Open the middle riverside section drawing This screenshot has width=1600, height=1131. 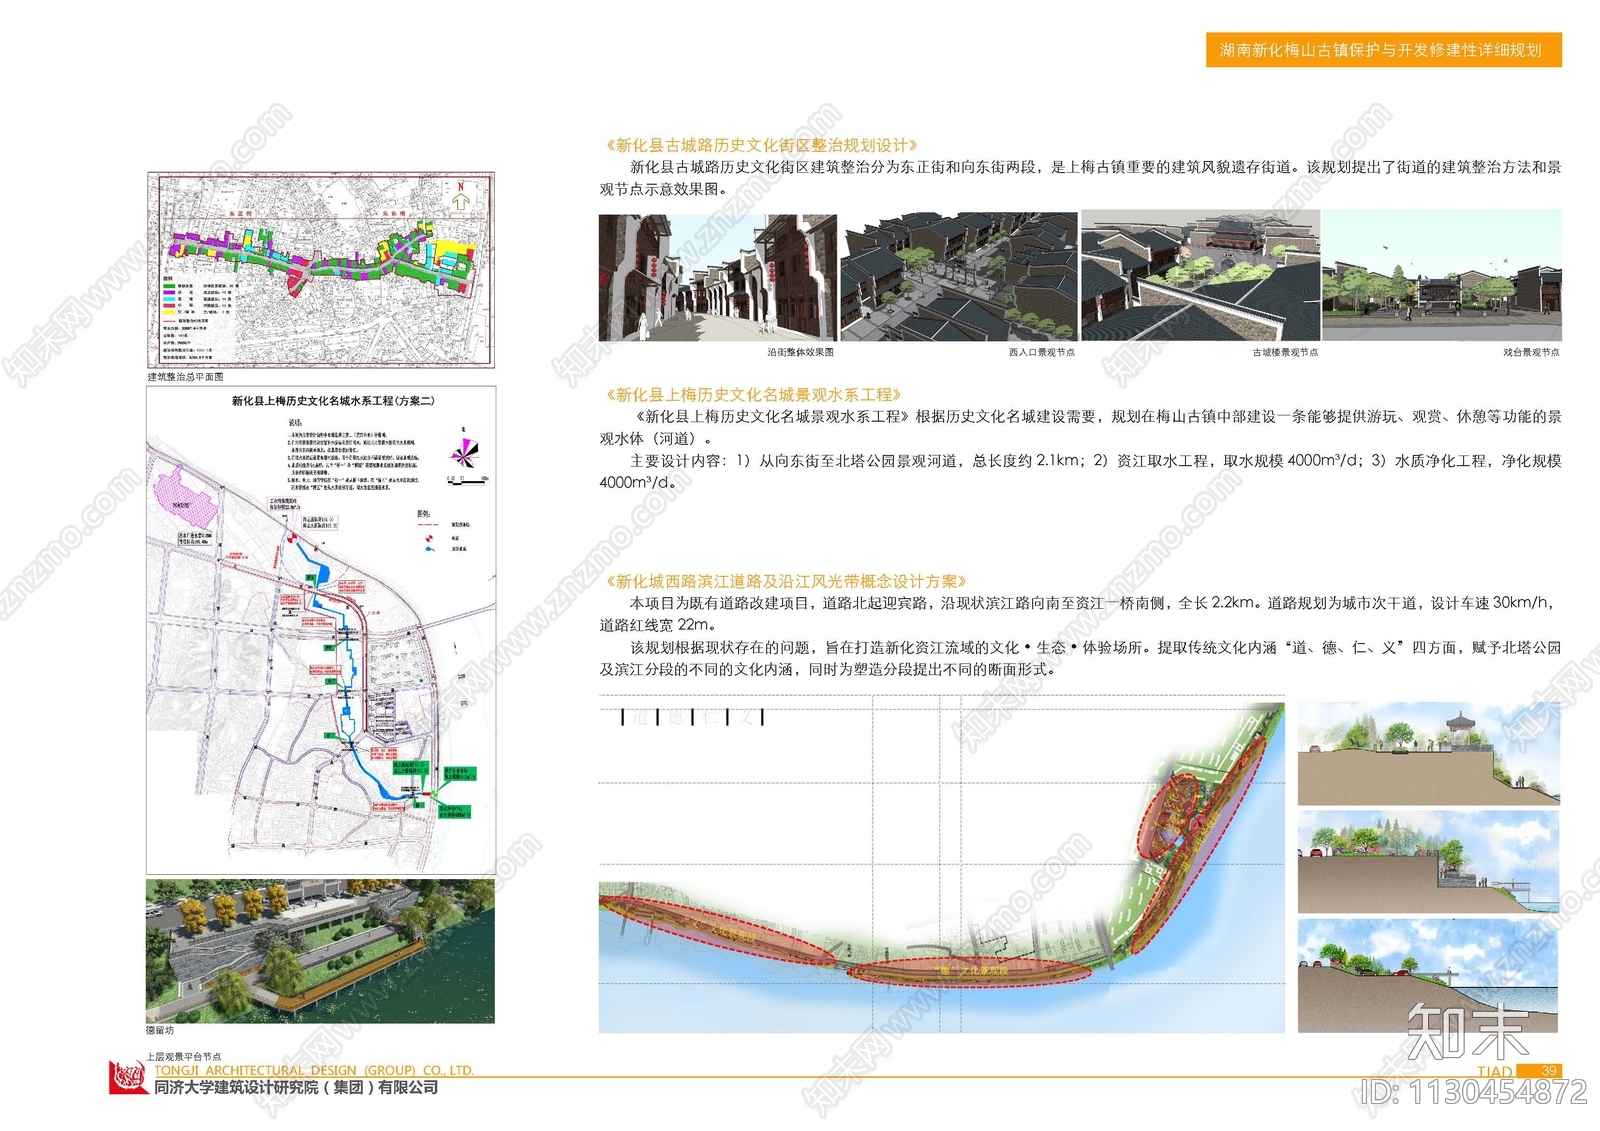click(x=1428, y=862)
